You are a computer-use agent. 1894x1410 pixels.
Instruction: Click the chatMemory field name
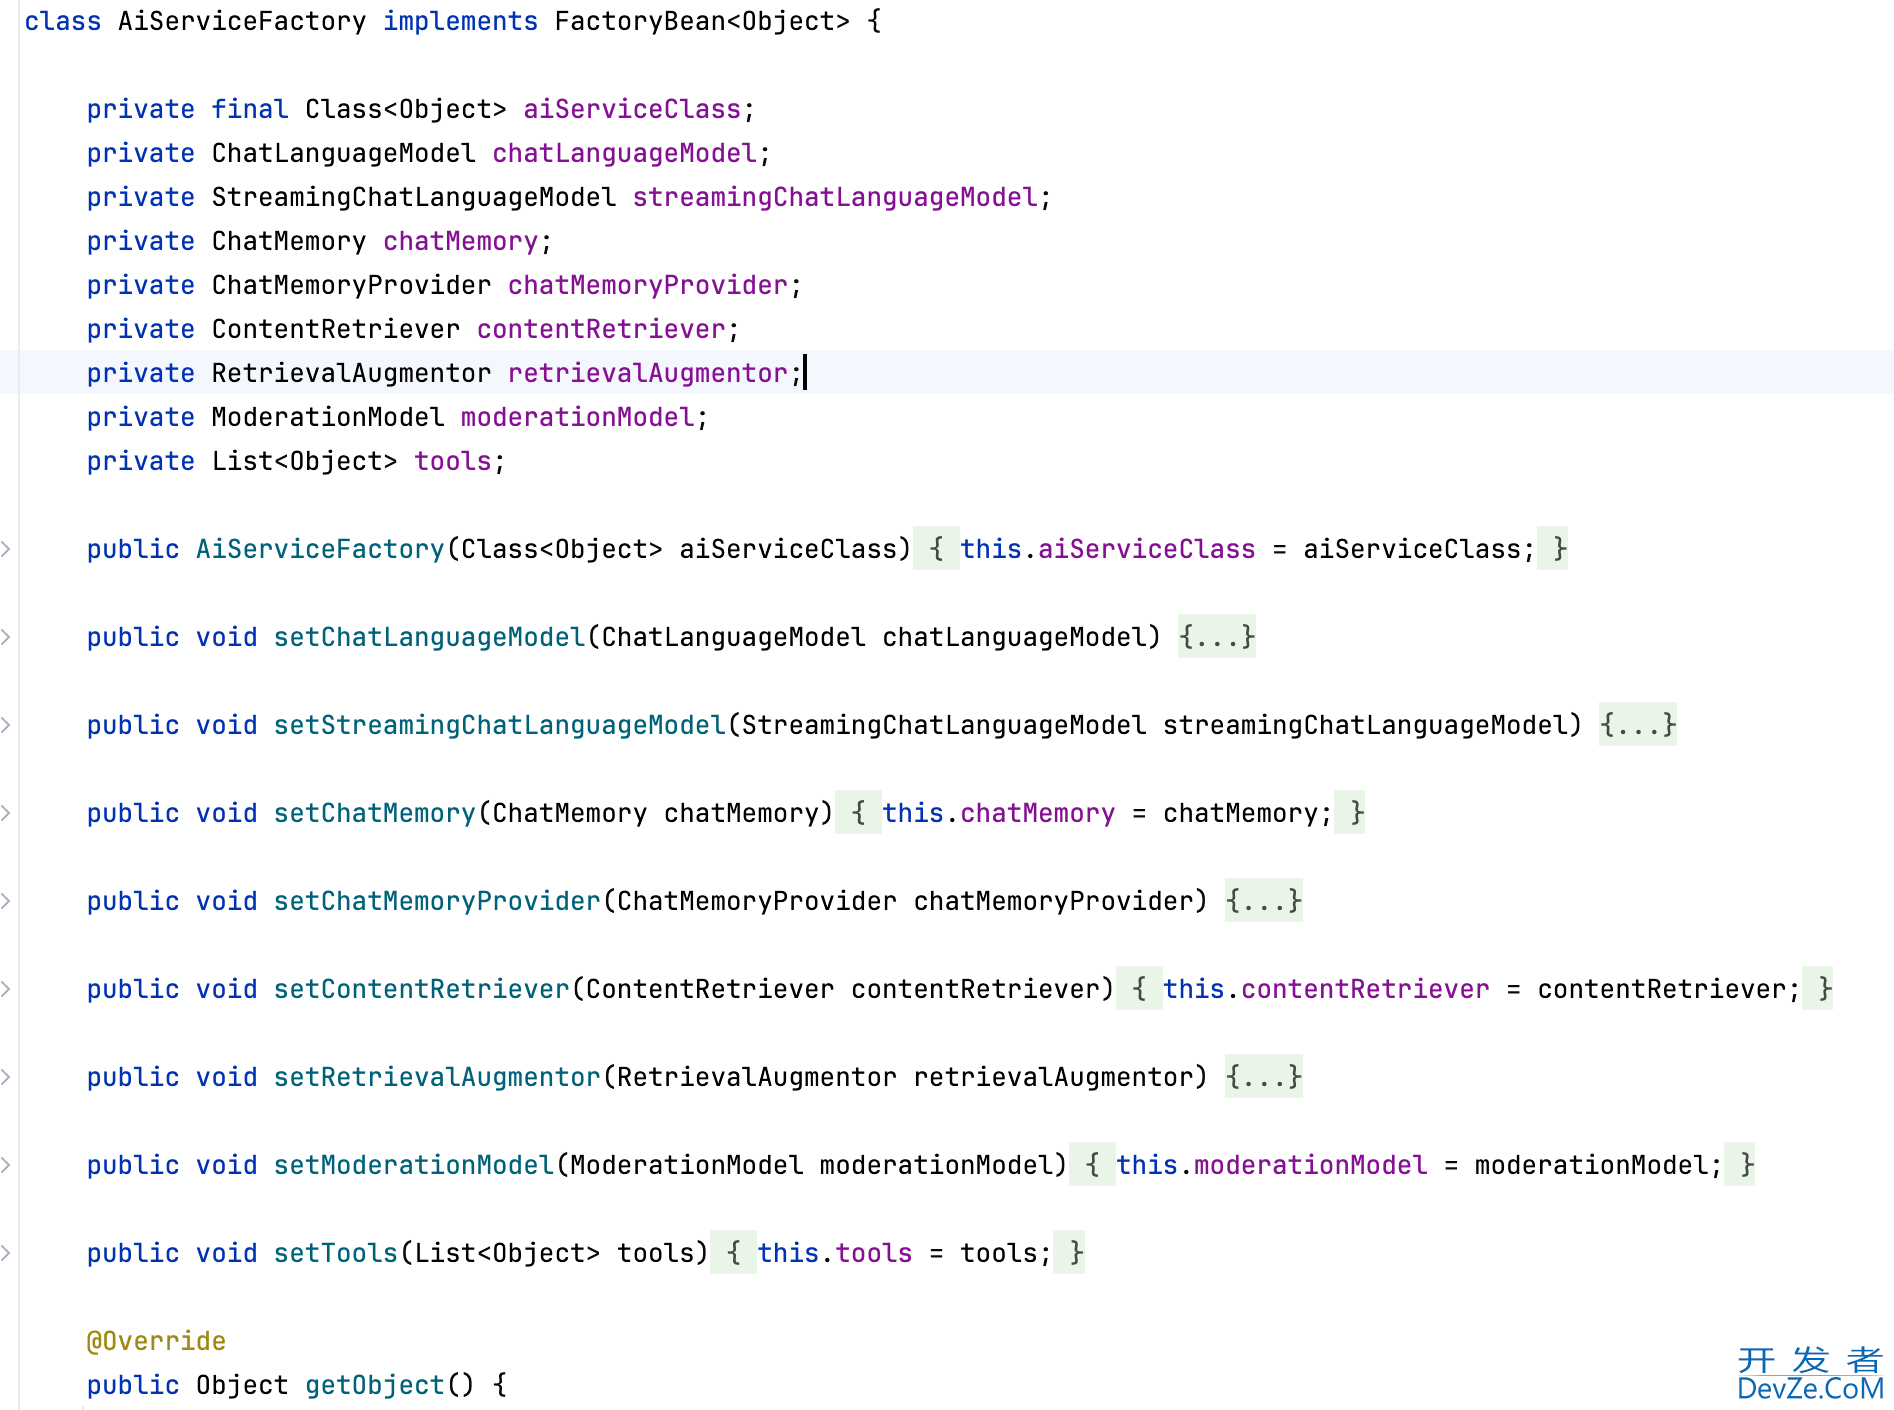pyautogui.click(x=461, y=241)
